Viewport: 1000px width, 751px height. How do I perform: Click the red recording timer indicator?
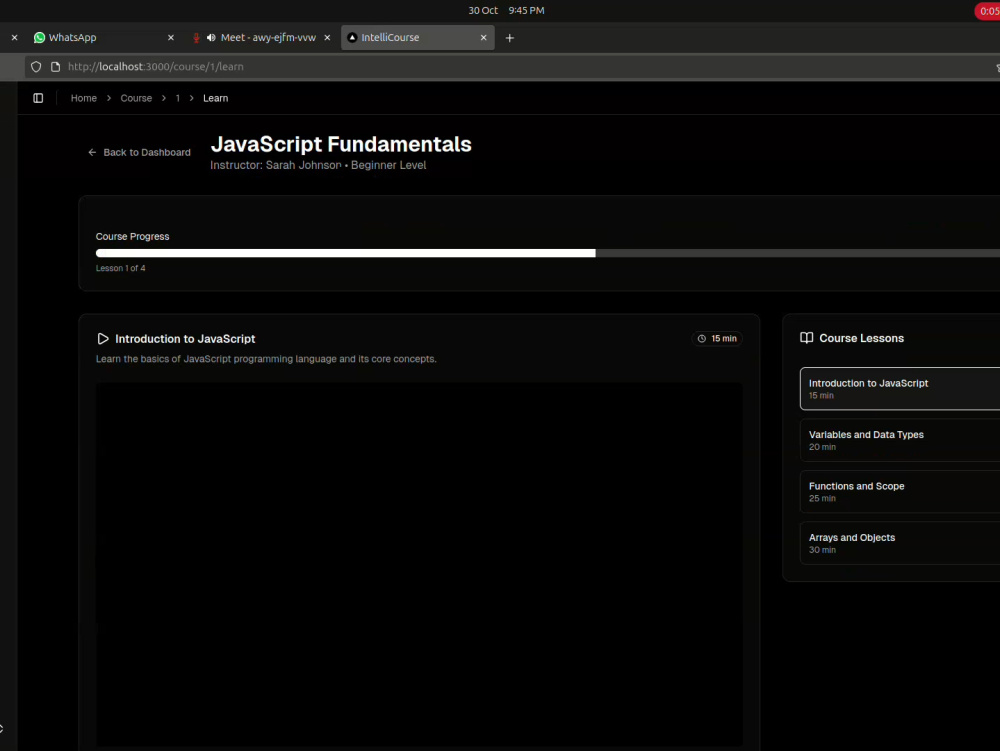coord(987,11)
